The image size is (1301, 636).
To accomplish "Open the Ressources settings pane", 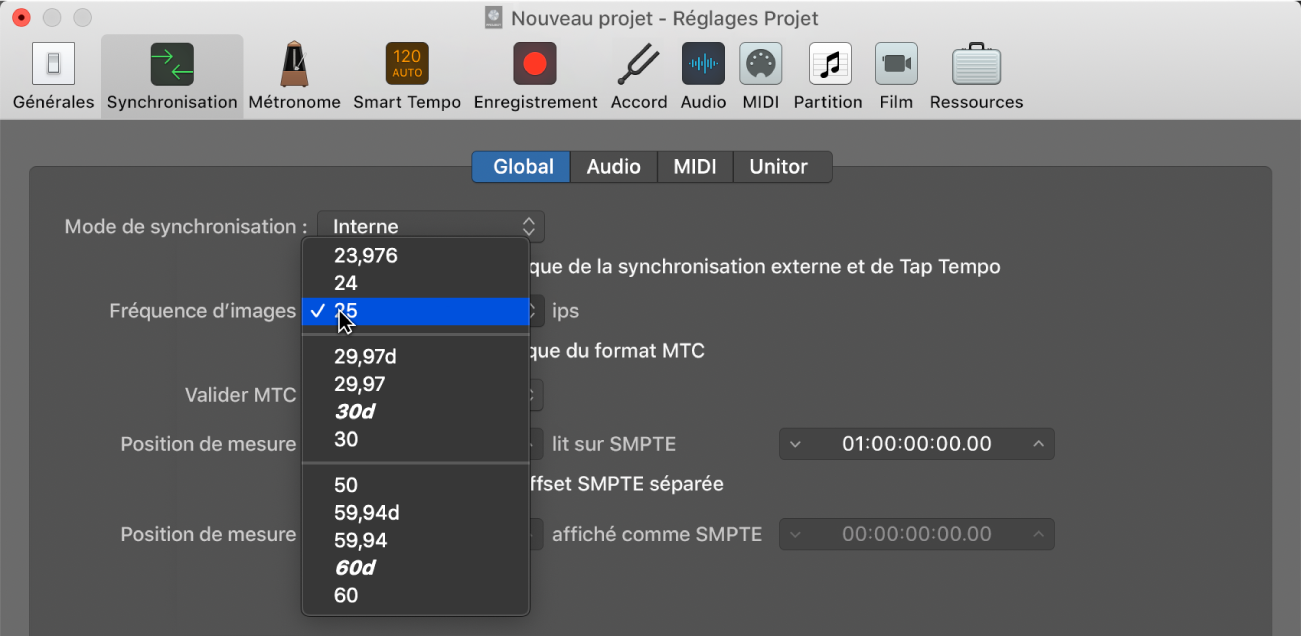I will [976, 77].
